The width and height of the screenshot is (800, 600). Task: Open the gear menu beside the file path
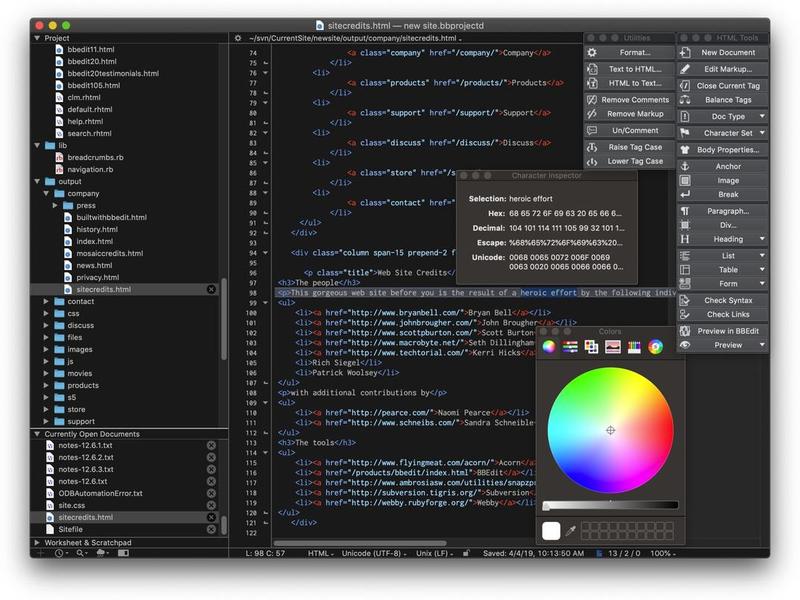[x=238, y=38]
